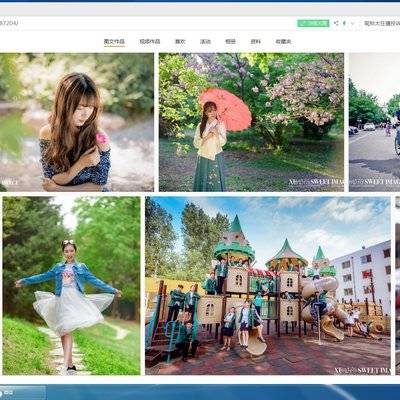Click inside the browser address field
Screen dimensions: 400x400
pos(147,23)
